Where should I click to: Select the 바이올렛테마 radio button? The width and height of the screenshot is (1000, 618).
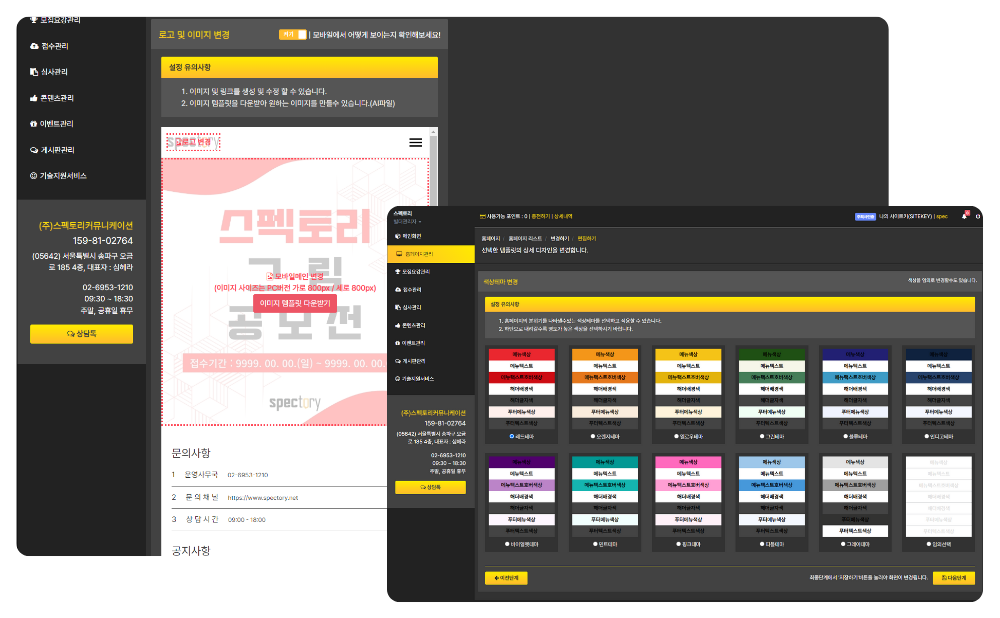pyautogui.click(x=507, y=544)
